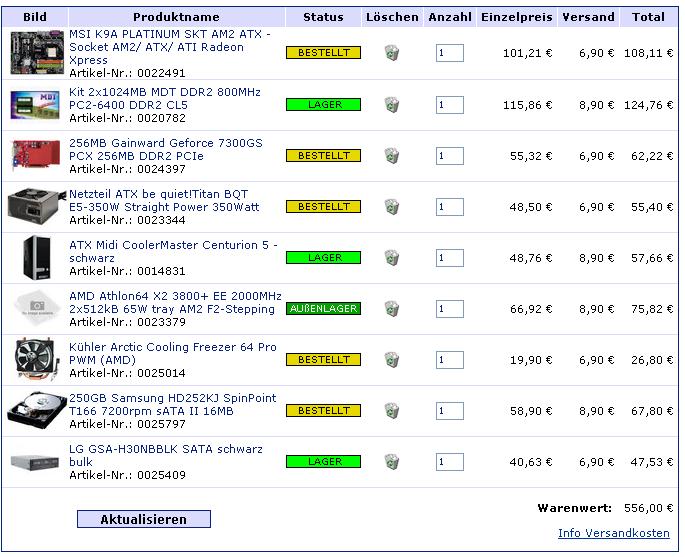The image size is (685, 557).
Task: Click quantity field for LG GSA-H30NBBLK
Action: 450,462
